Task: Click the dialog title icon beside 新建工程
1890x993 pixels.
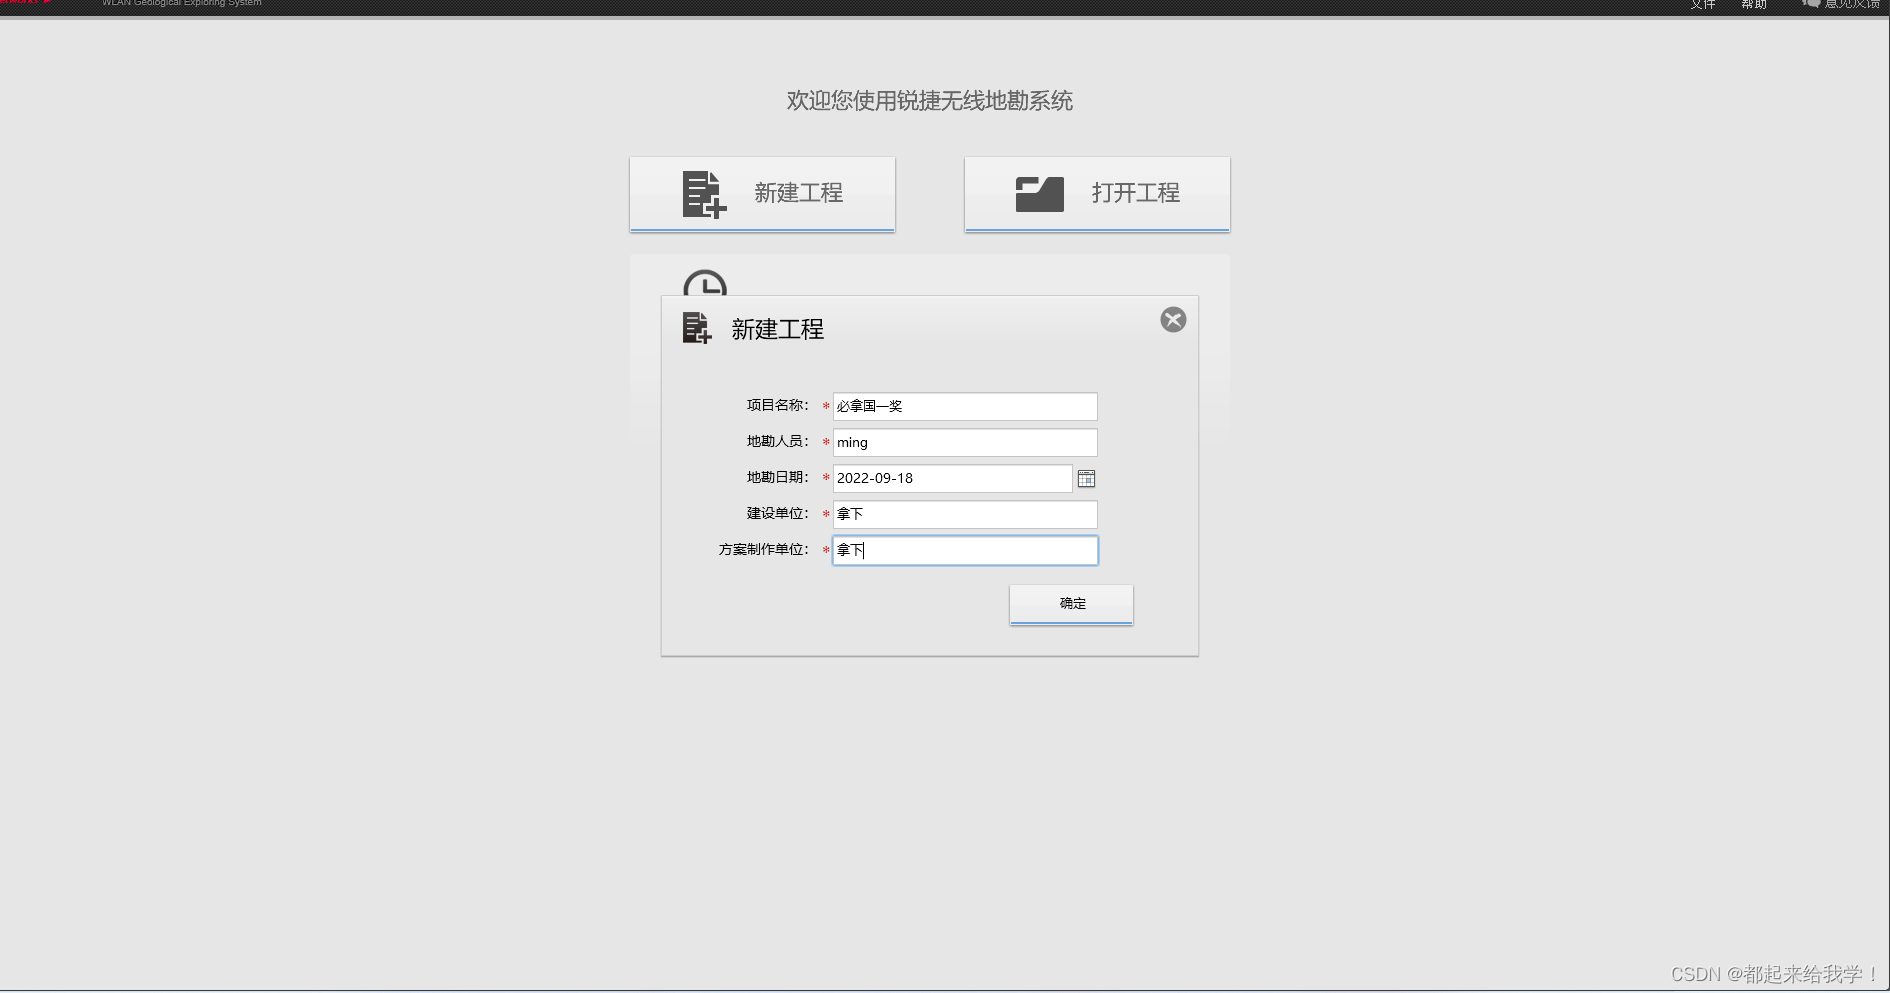Action: pyautogui.click(x=696, y=328)
